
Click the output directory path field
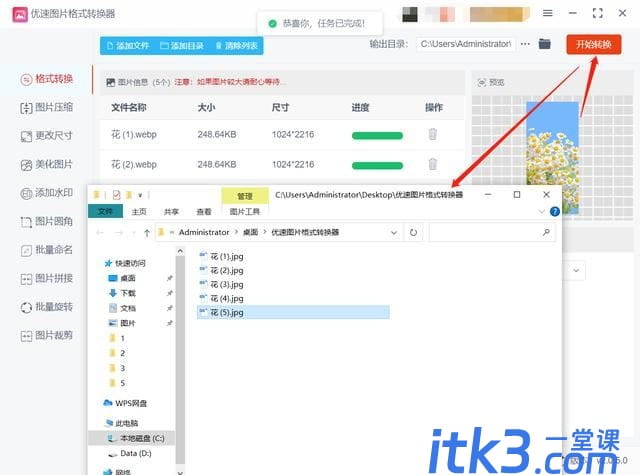click(x=466, y=44)
